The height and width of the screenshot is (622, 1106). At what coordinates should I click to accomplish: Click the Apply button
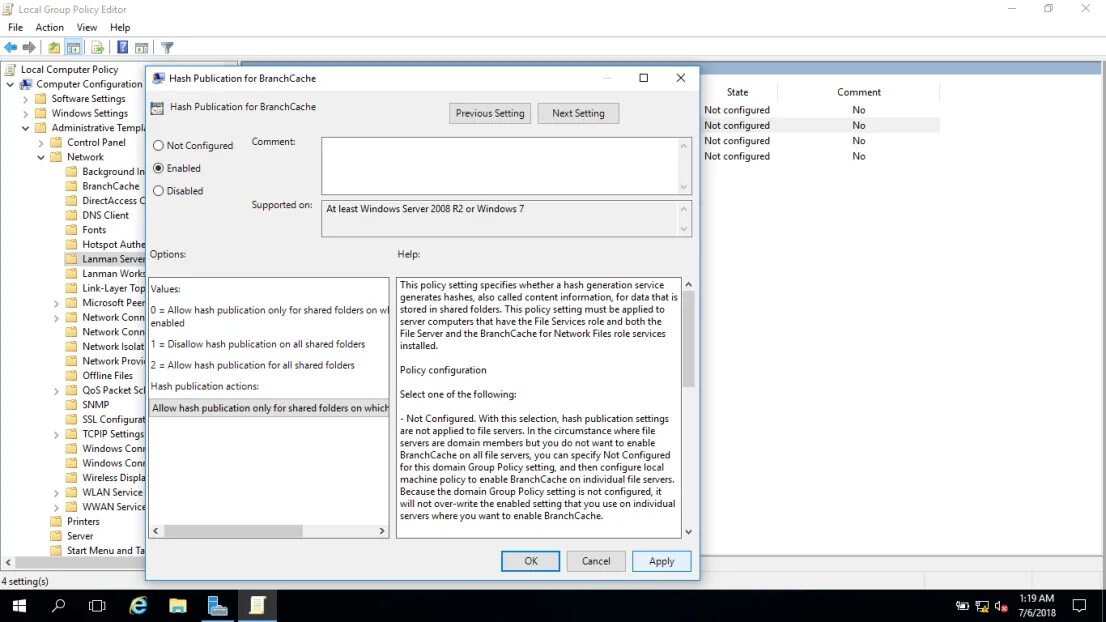click(x=662, y=561)
